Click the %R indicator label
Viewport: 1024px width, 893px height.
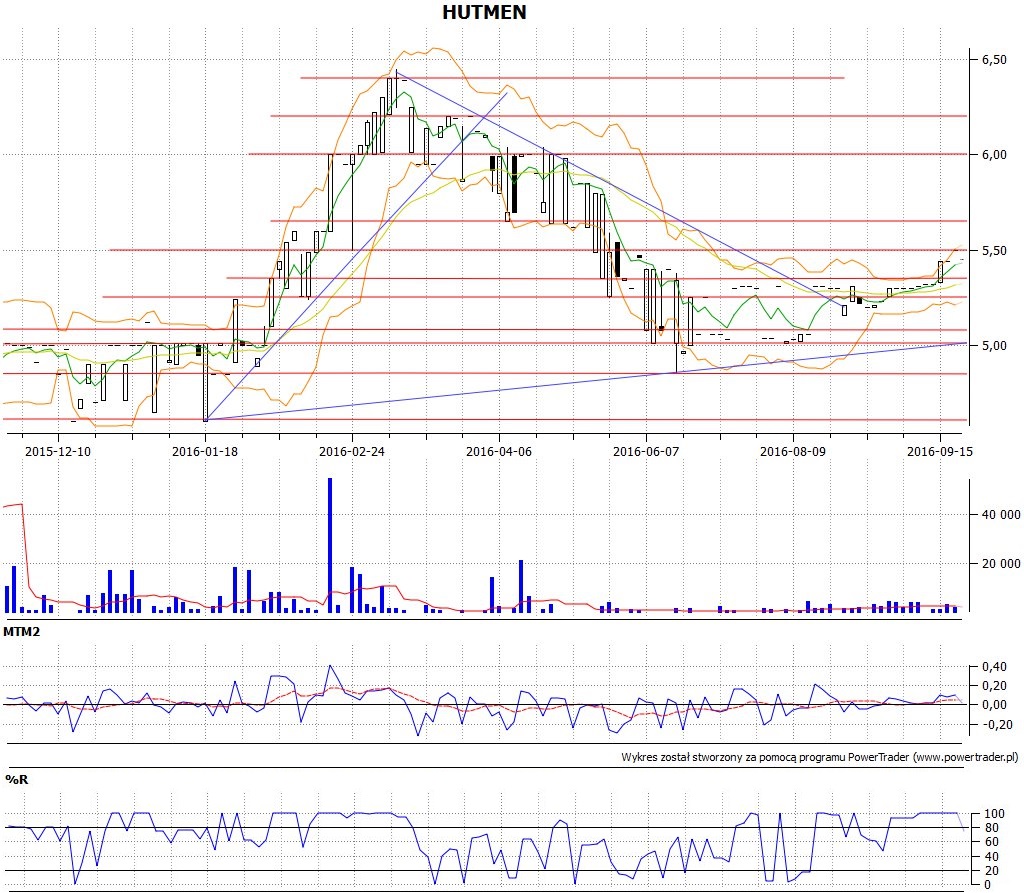[x=16, y=780]
